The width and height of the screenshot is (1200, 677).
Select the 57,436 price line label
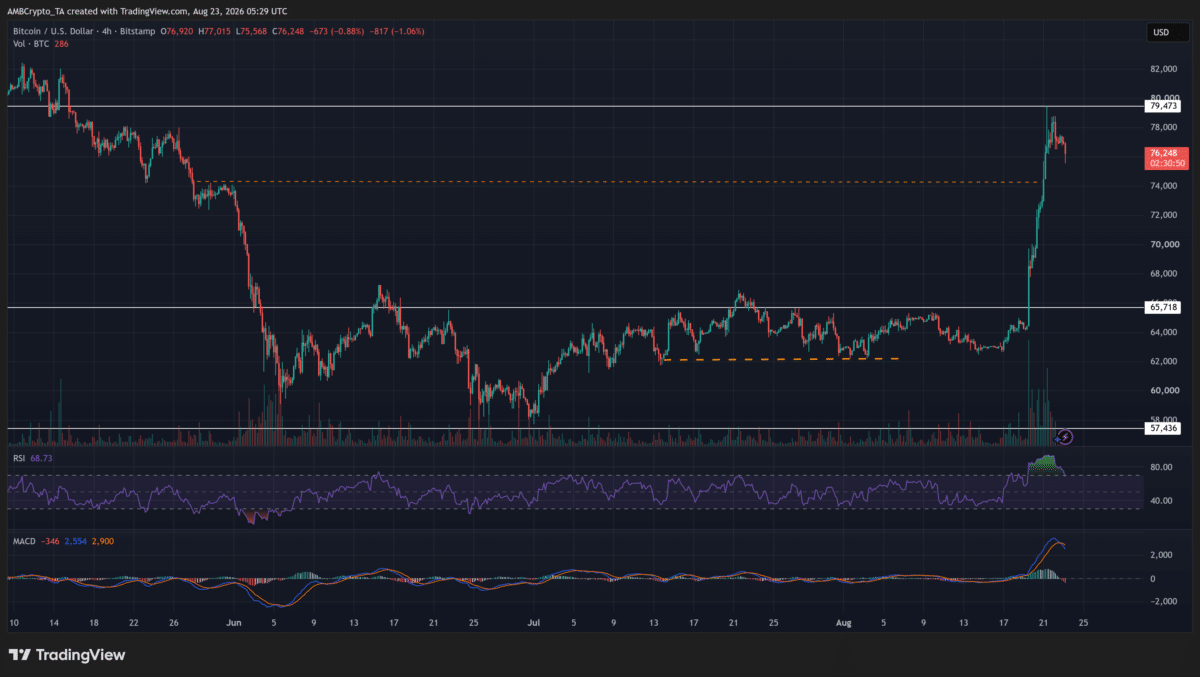(1165, 428)
